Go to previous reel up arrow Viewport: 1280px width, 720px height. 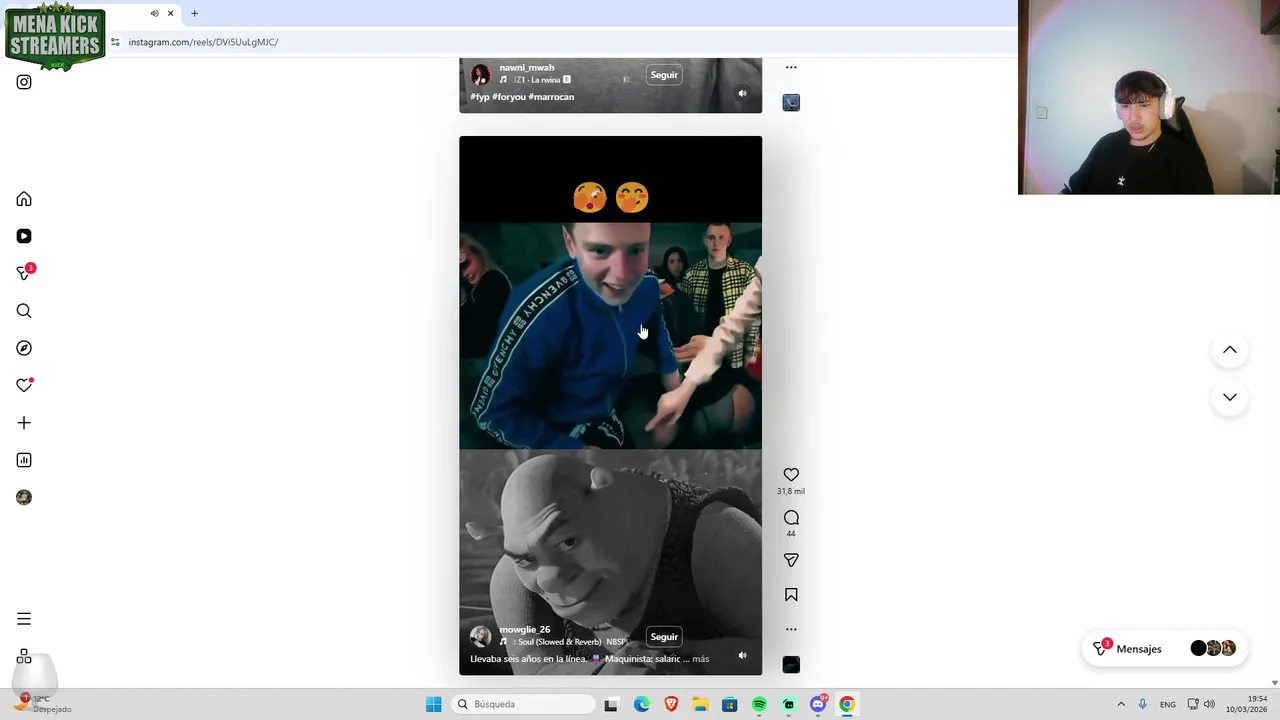pyautogui.click(x=1230, y=350)
